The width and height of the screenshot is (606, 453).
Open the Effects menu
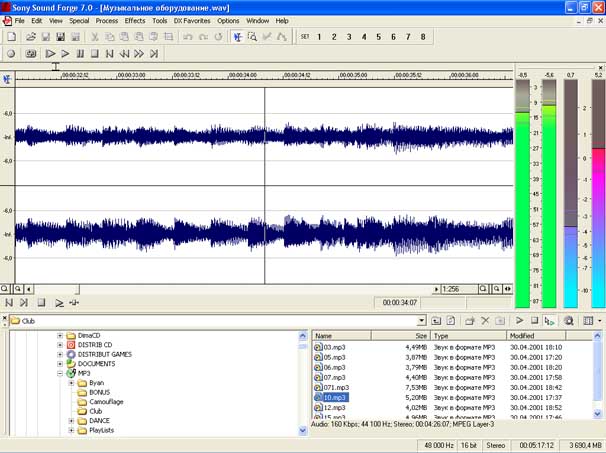[135, 21]
